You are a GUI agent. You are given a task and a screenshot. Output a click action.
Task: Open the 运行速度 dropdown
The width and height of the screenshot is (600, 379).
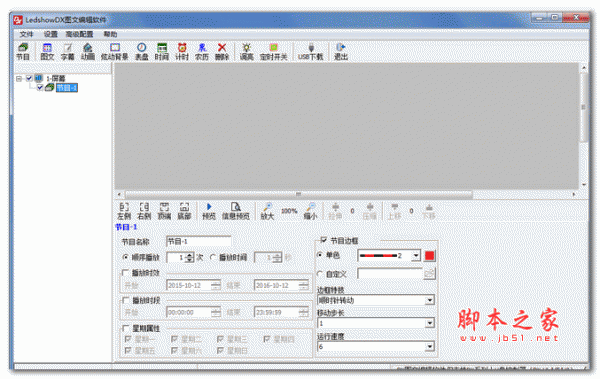430,347
